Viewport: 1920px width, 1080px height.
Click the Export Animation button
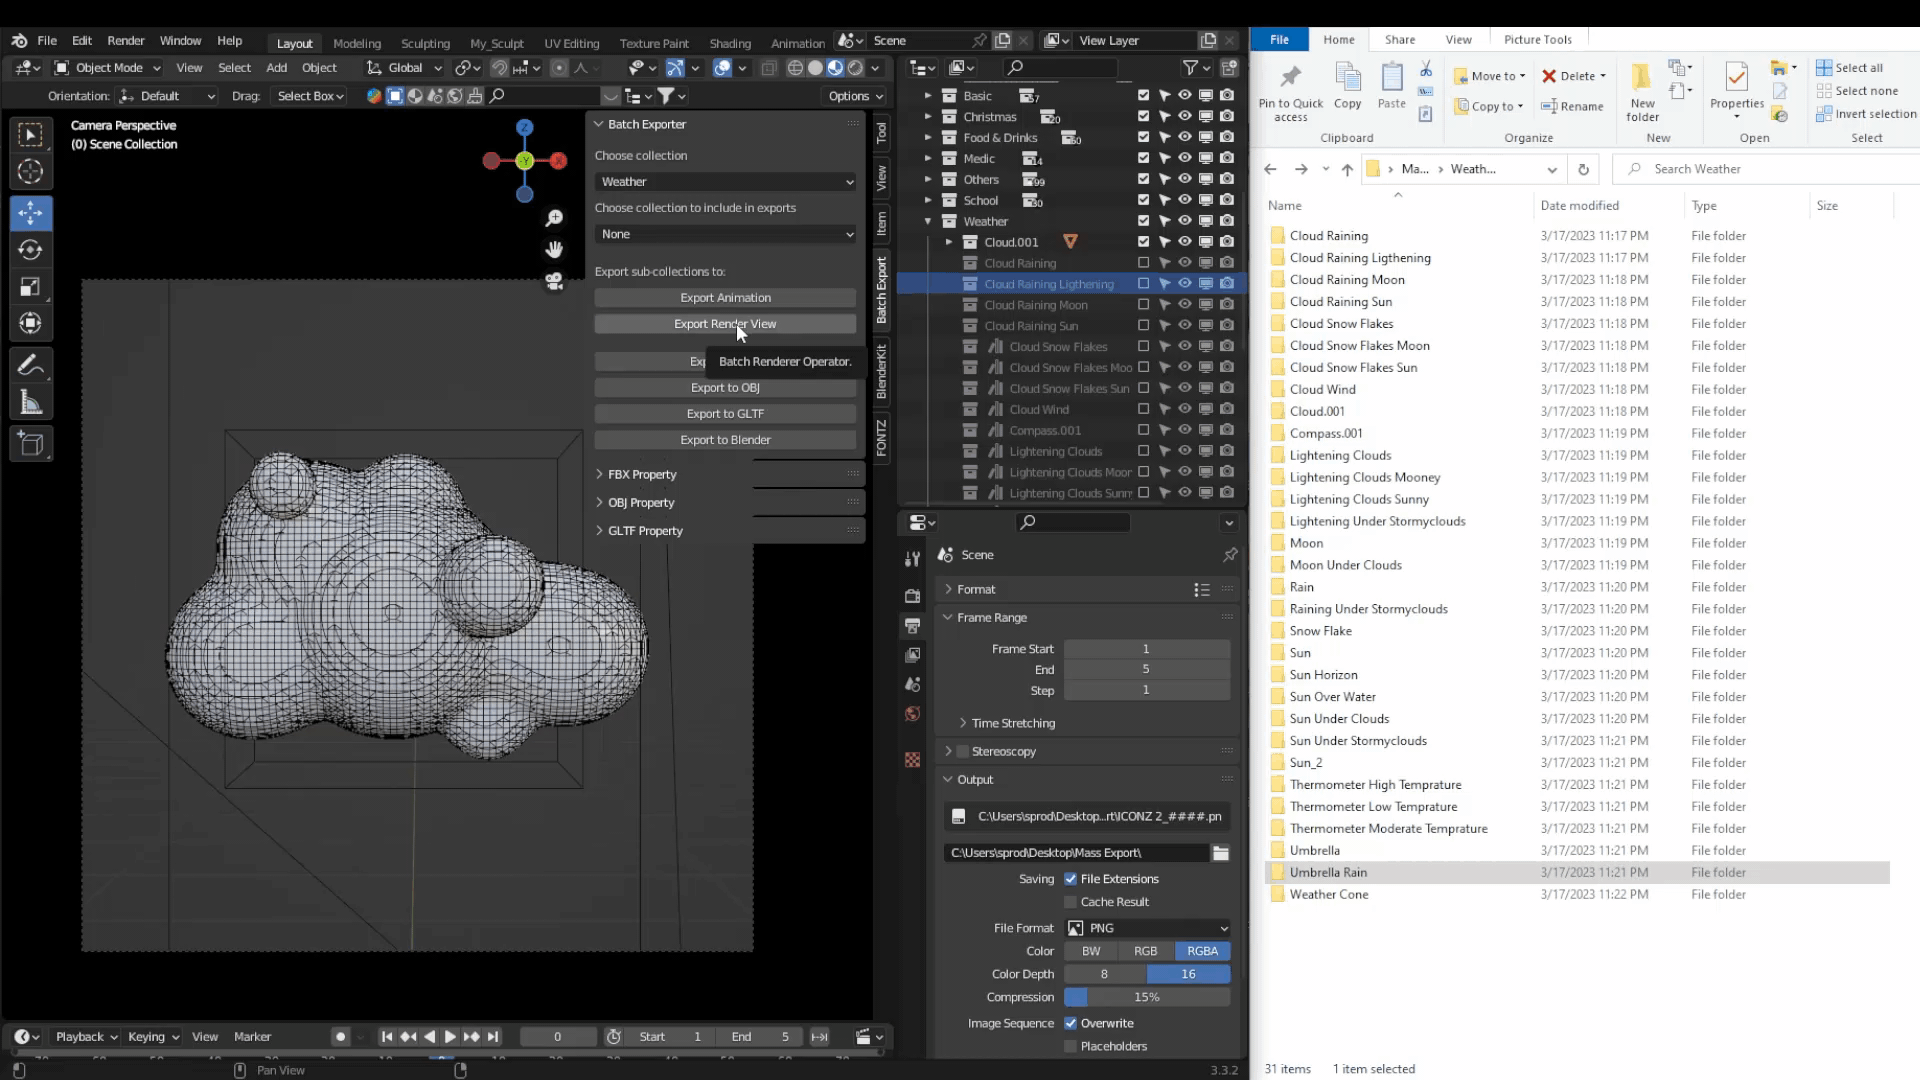click(x=725, y=298)
